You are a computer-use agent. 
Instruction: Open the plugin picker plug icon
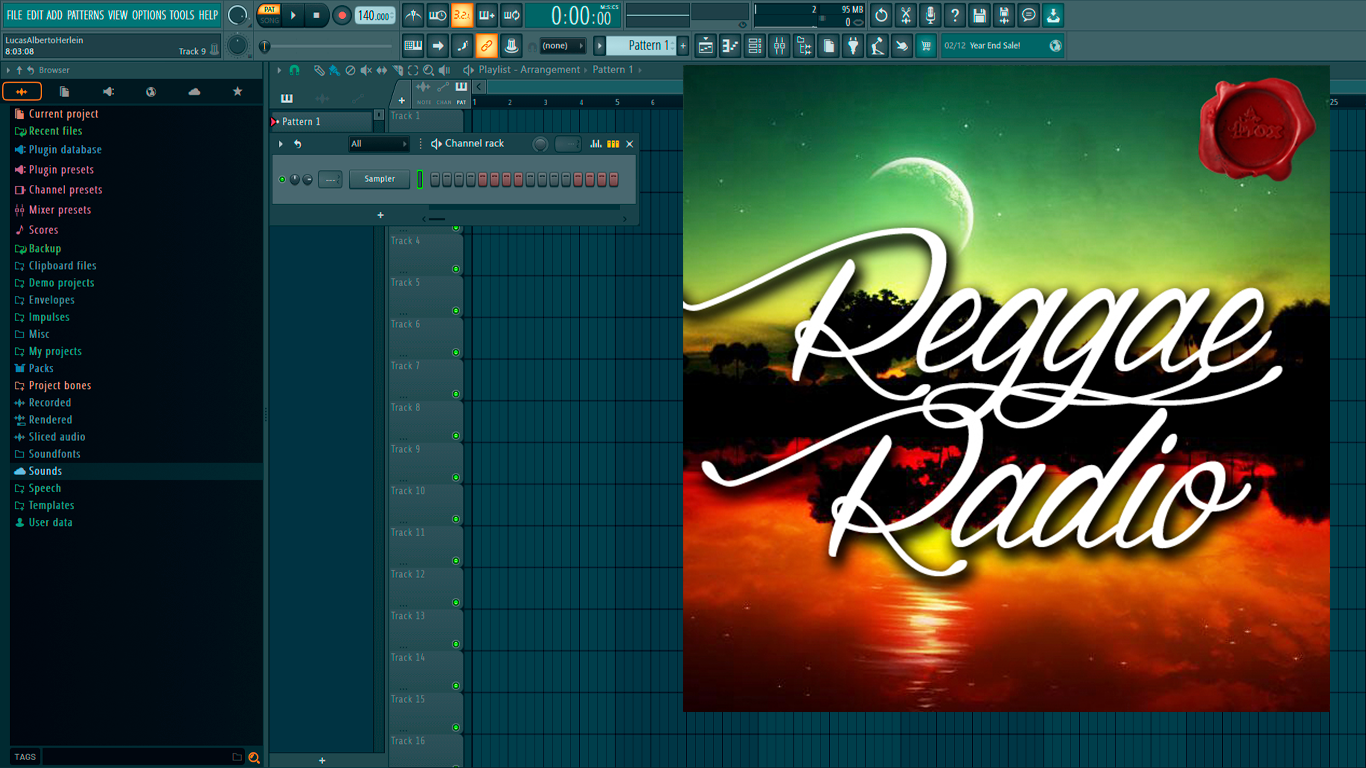pos(853,45)
